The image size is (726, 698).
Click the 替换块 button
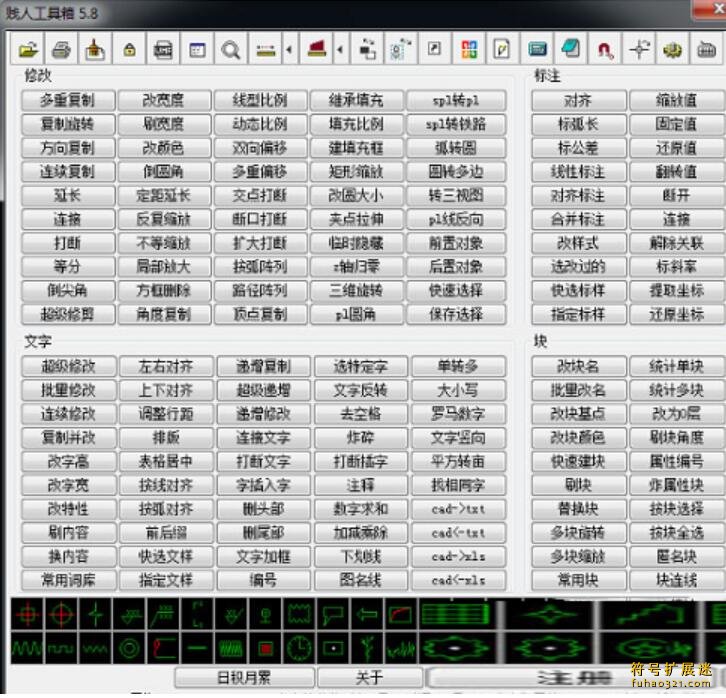[x=579, y=509]
